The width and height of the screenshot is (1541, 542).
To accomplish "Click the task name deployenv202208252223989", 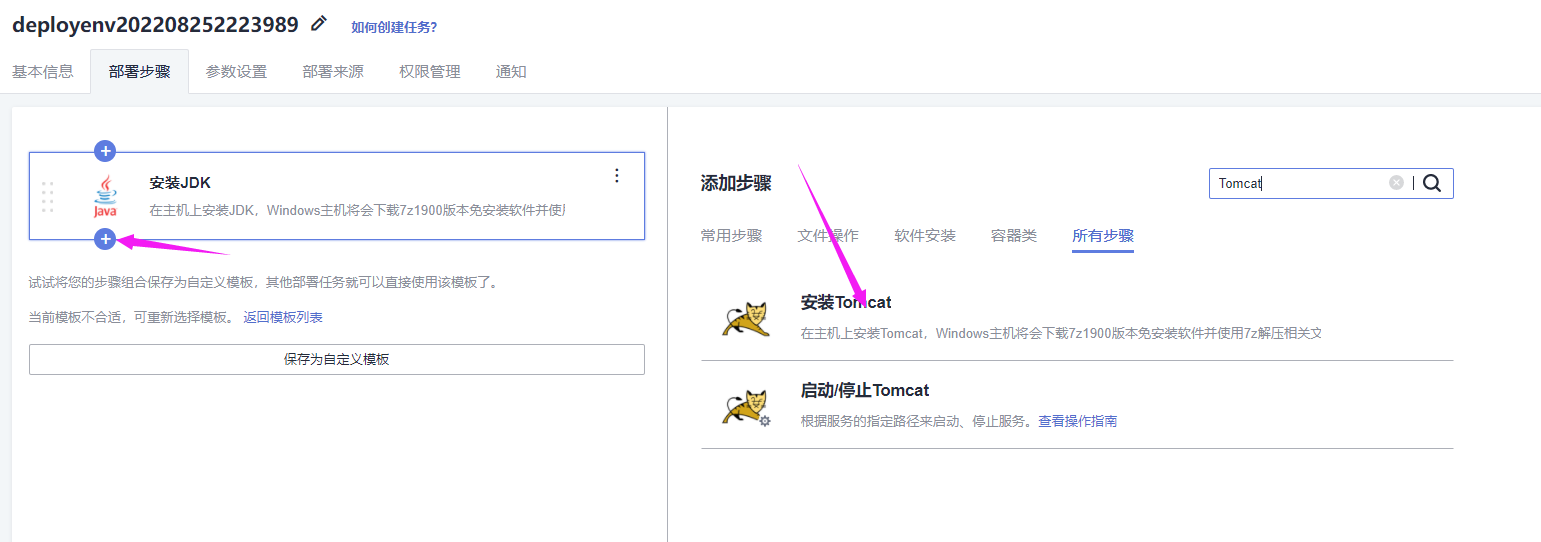I will click(155, 25).
